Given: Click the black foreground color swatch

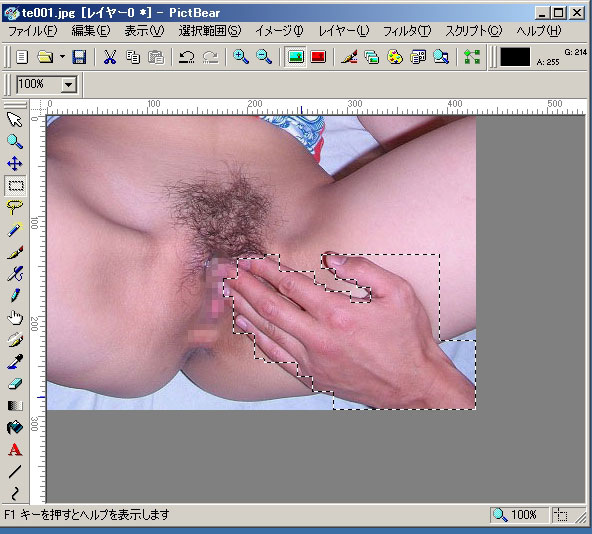Looking at the screenshot, I should tap(515, 57).
